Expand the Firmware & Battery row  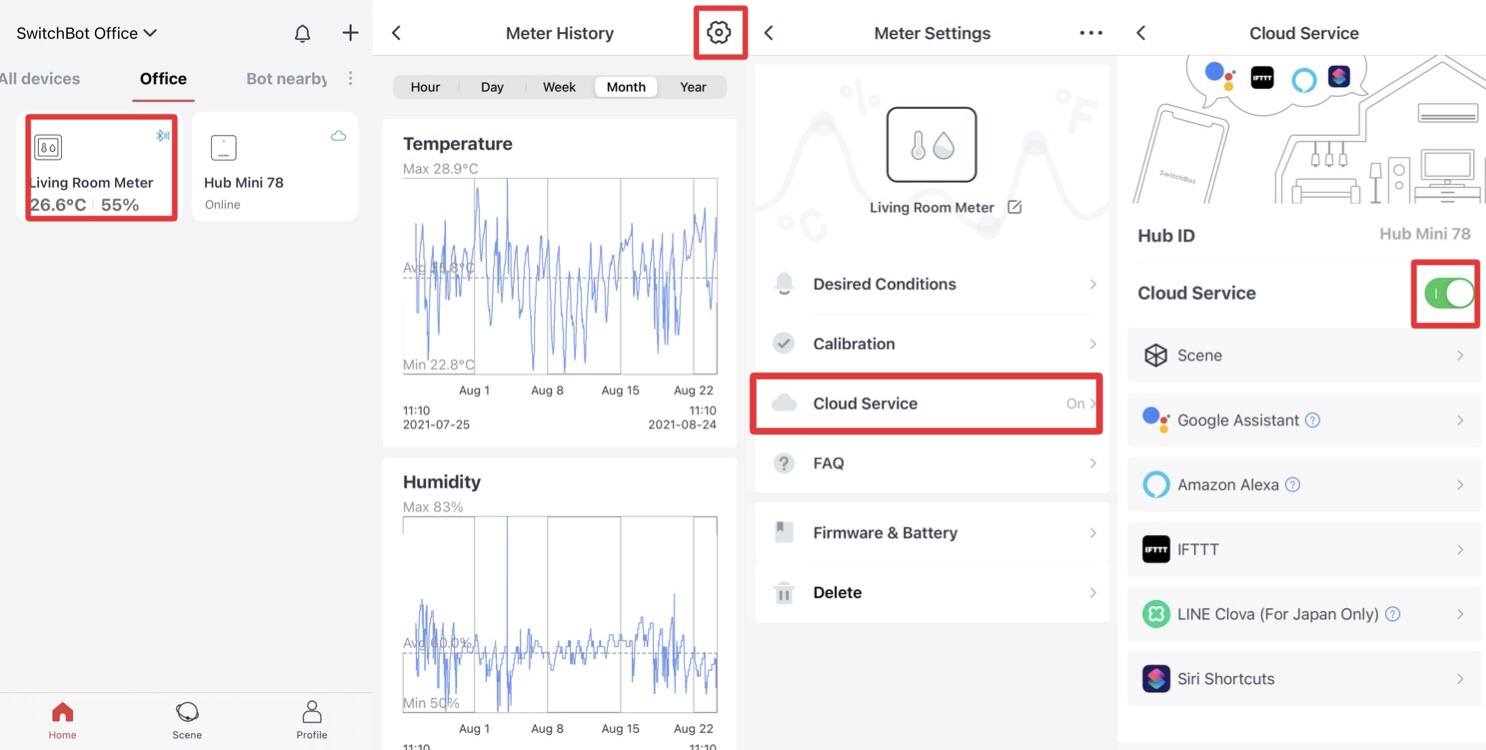(x=932, y=533)
